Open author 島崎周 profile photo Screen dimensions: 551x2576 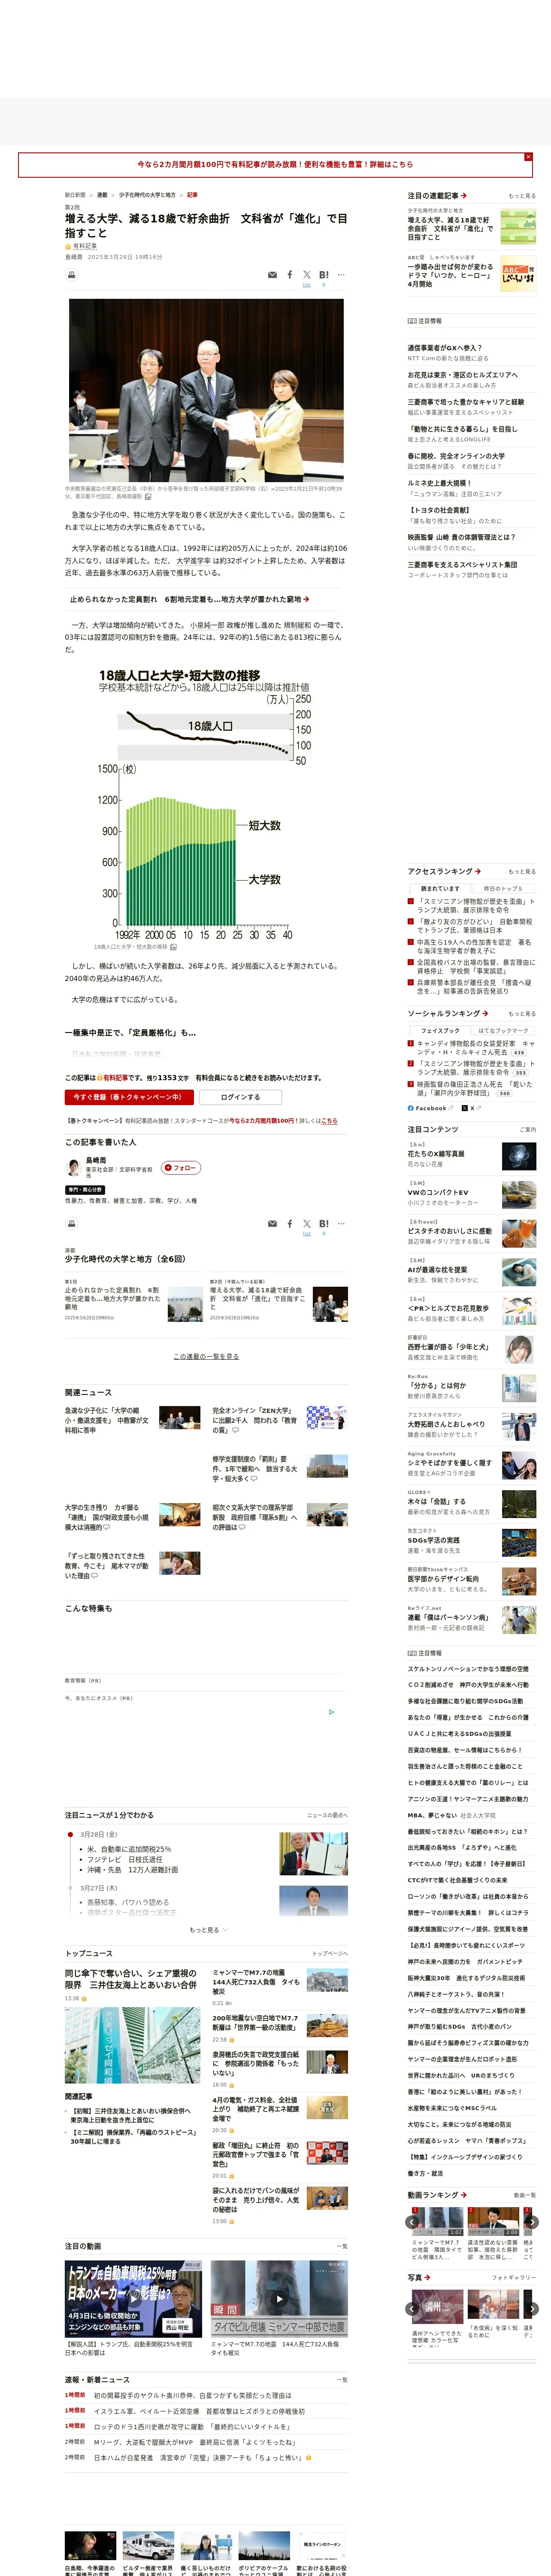click(73, 1168)
